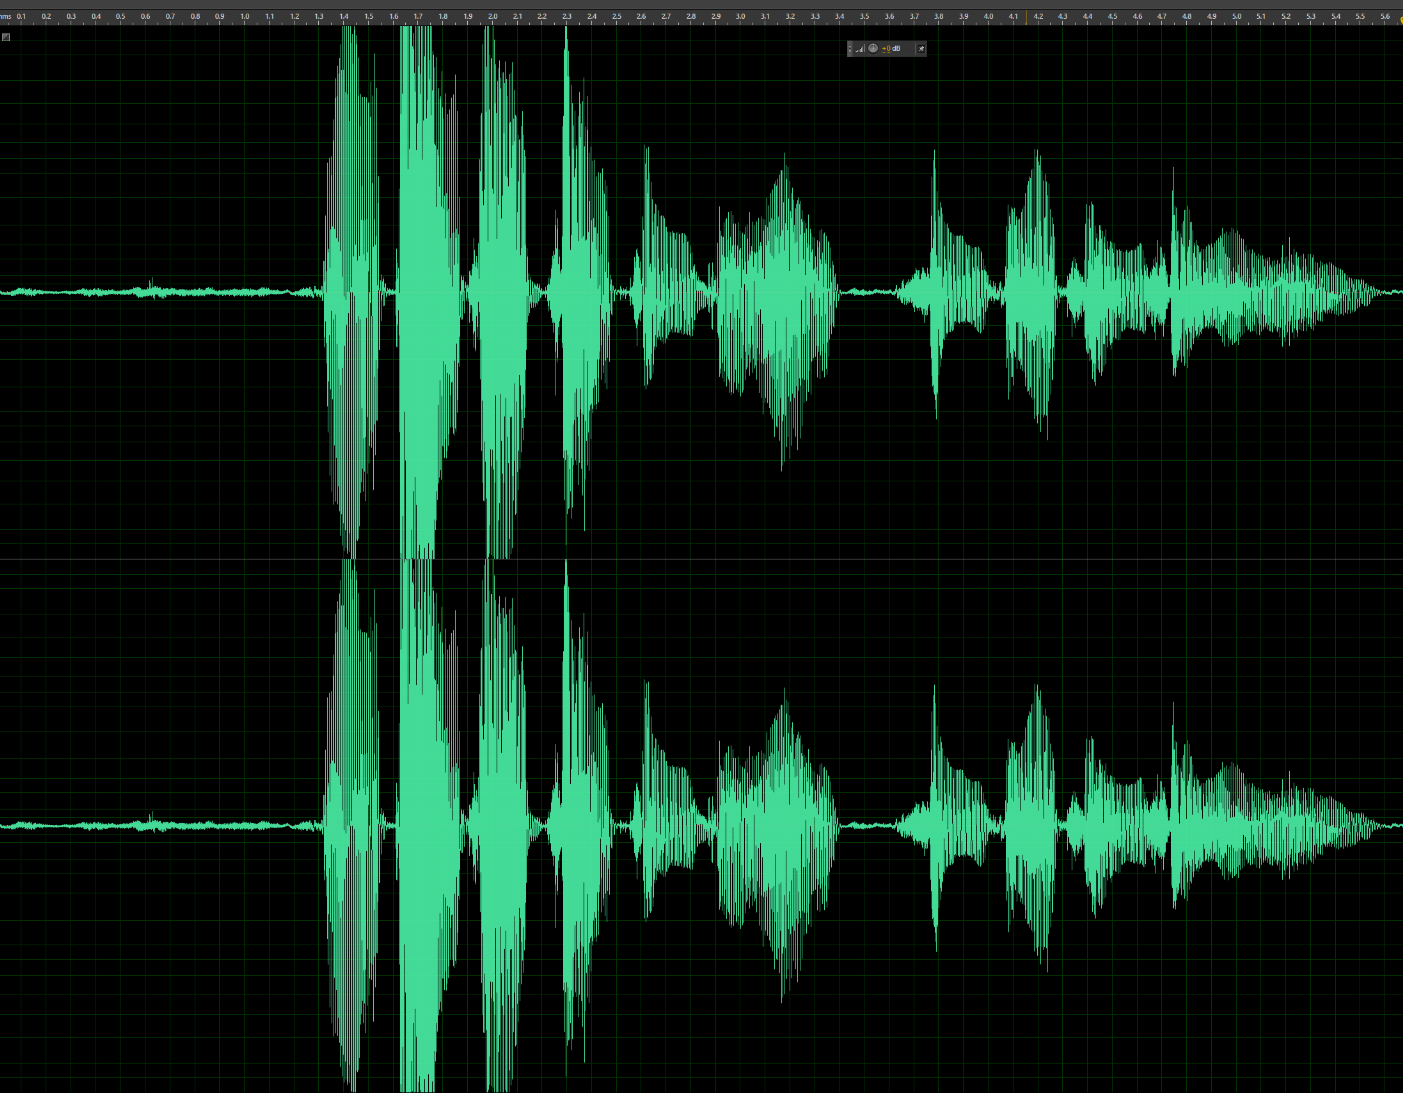Click the volume ramp icon in HUD
This screenshot has width=1403, height=1093.
click(860, 48)
